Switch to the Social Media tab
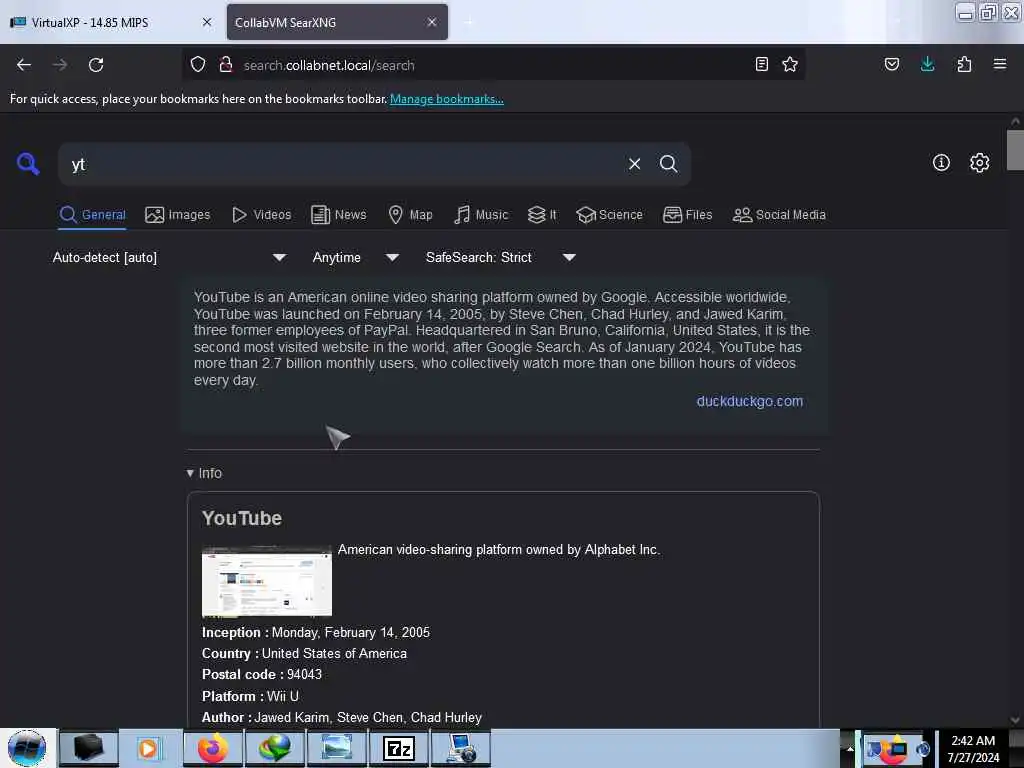The width and height of the screenshot is (1024, 768). click(779, 214)
